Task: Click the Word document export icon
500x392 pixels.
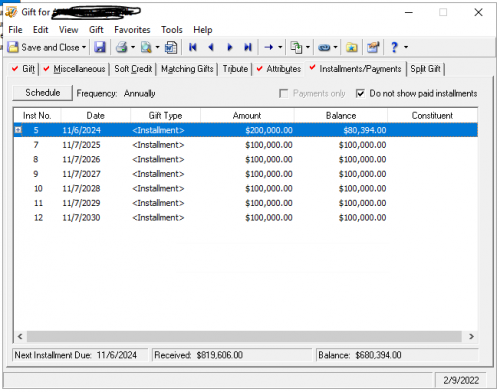Action: 171,47
